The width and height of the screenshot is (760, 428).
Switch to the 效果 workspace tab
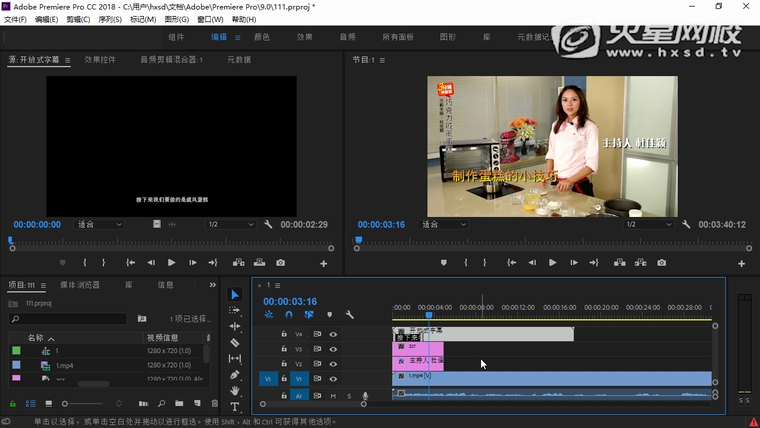[x=304, y=37]
